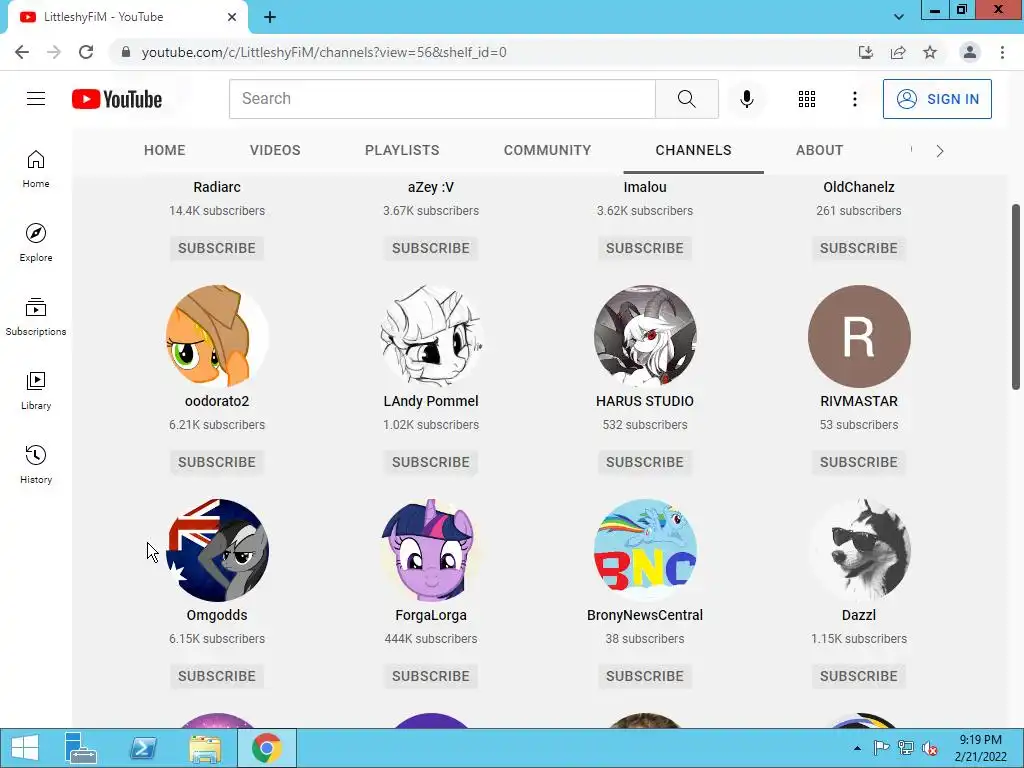This screenshot has height=768, width=1024.
Task: Show hidden tray icons arrow
Action: point(857,748)
